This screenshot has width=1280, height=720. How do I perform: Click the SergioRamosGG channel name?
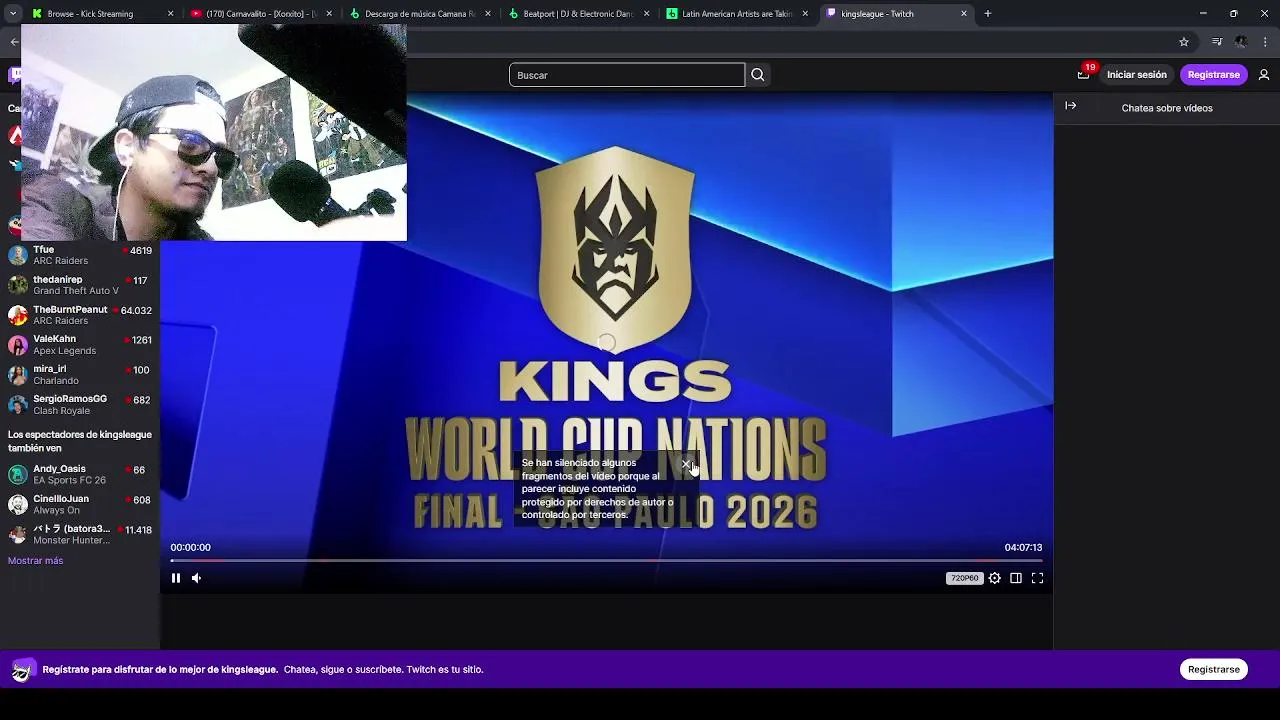click(x=70, y=399)
